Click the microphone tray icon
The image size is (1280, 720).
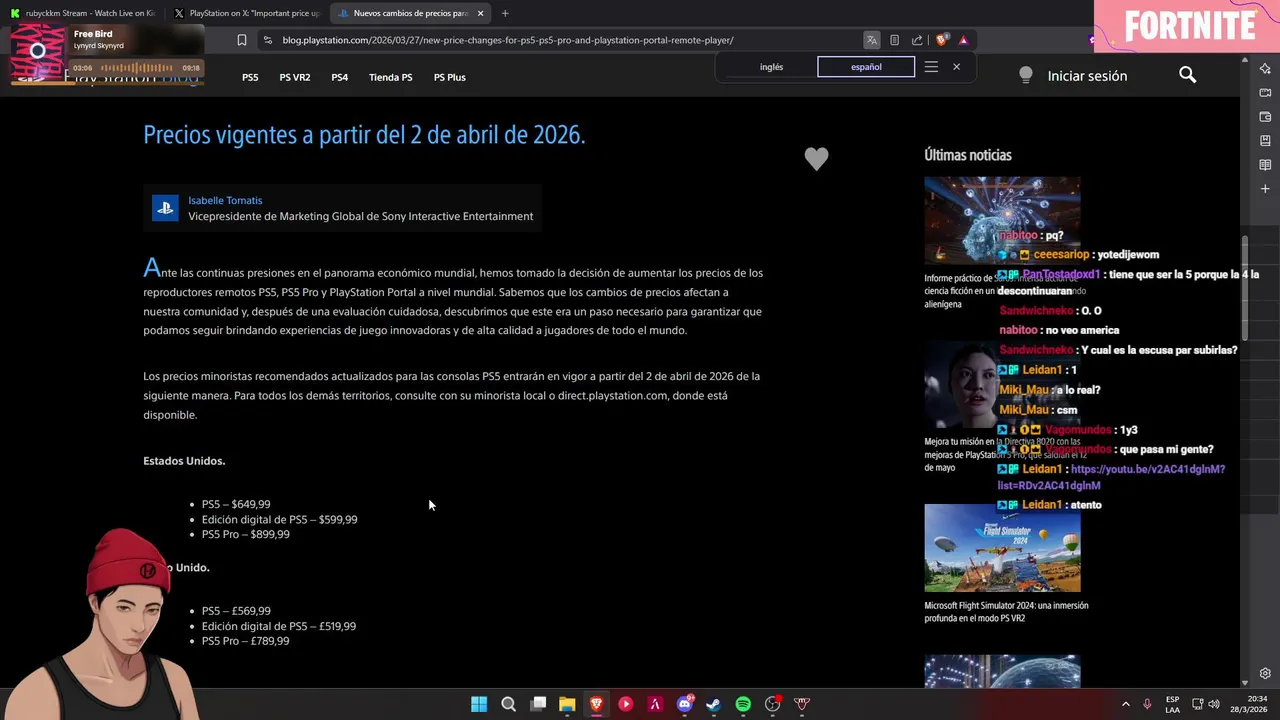pyautogui.click(x=1147, y=704)
